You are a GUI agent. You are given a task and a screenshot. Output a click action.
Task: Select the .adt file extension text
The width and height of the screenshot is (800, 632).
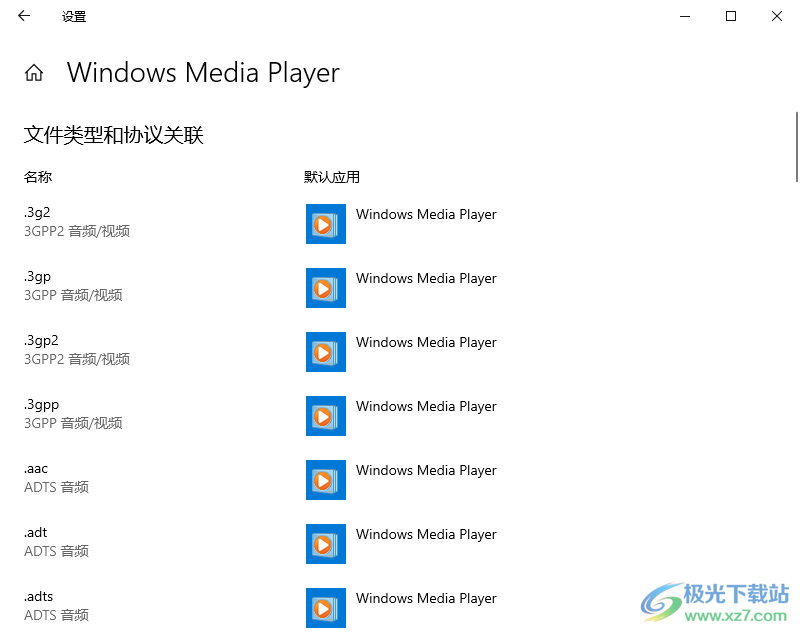35,533
